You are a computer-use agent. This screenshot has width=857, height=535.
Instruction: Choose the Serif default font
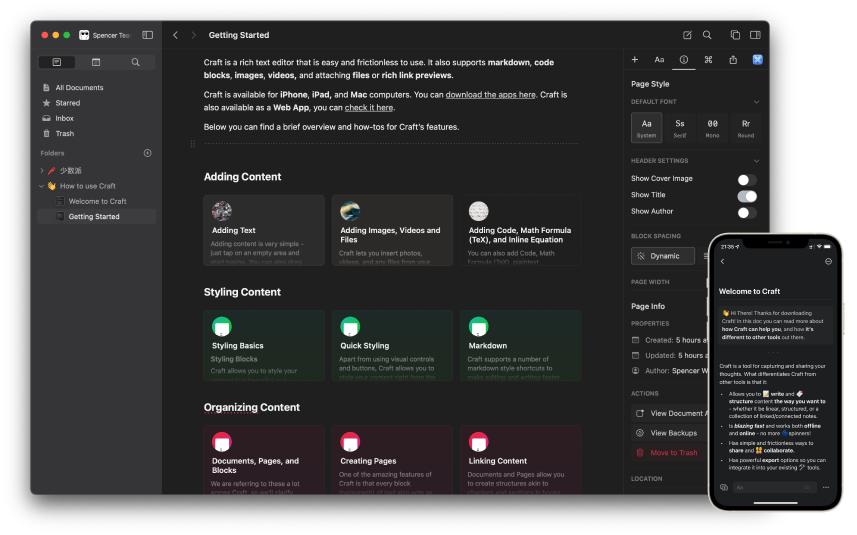click(680, 128)
